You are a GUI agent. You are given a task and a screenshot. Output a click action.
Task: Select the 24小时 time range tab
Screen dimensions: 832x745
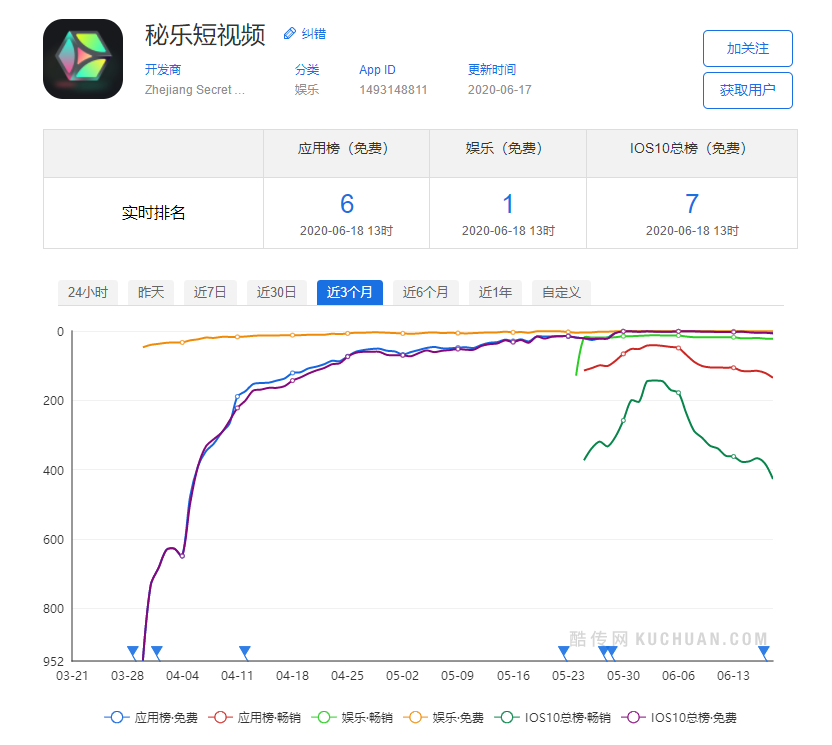coord(88,292)
